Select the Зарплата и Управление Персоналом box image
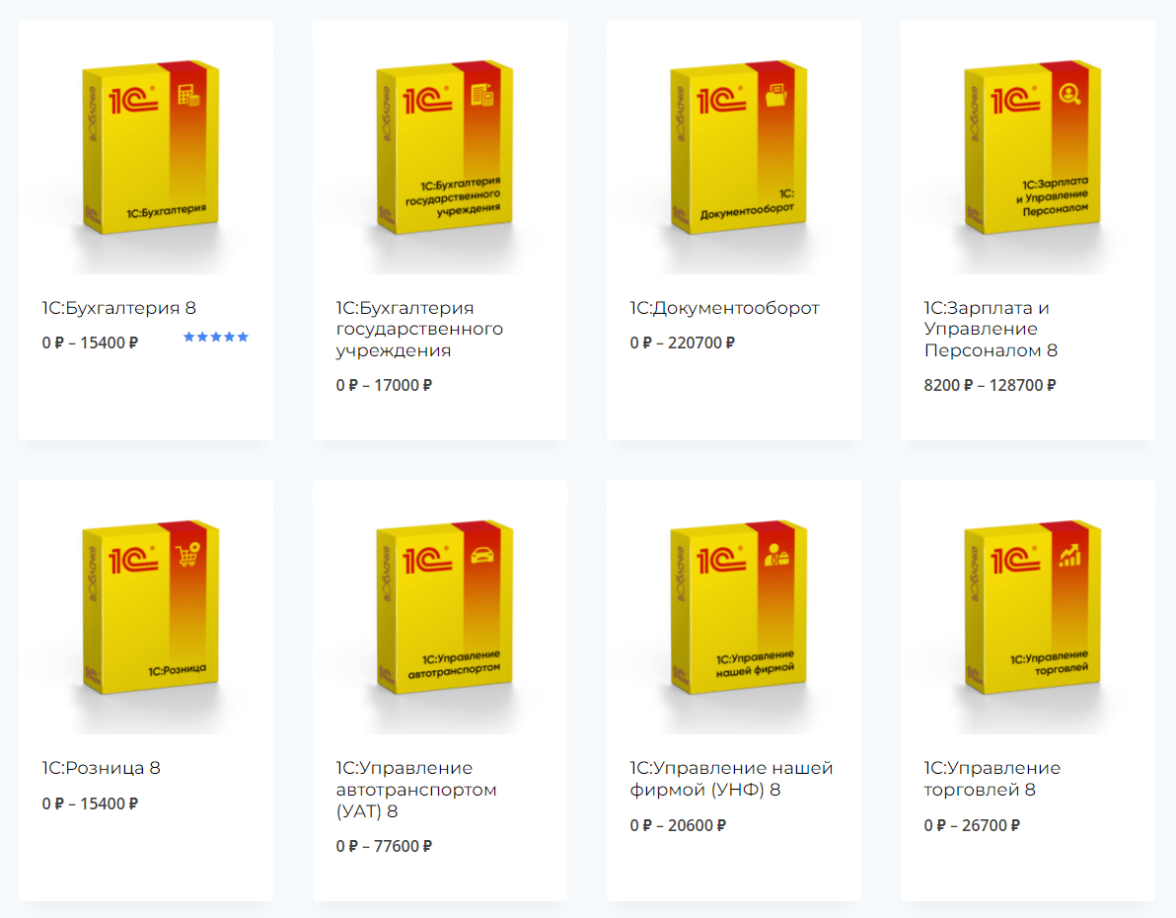The image size is (1176, 918). (1028, 148)
